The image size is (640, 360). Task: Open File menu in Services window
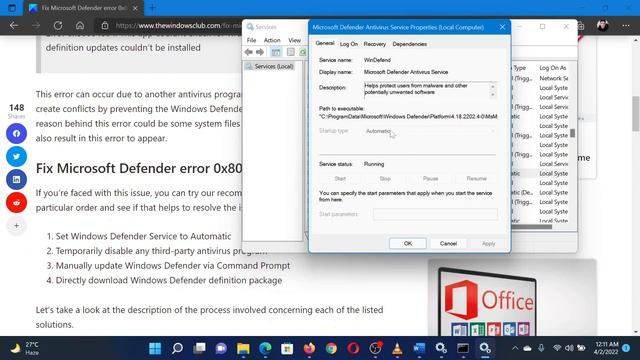251,40
